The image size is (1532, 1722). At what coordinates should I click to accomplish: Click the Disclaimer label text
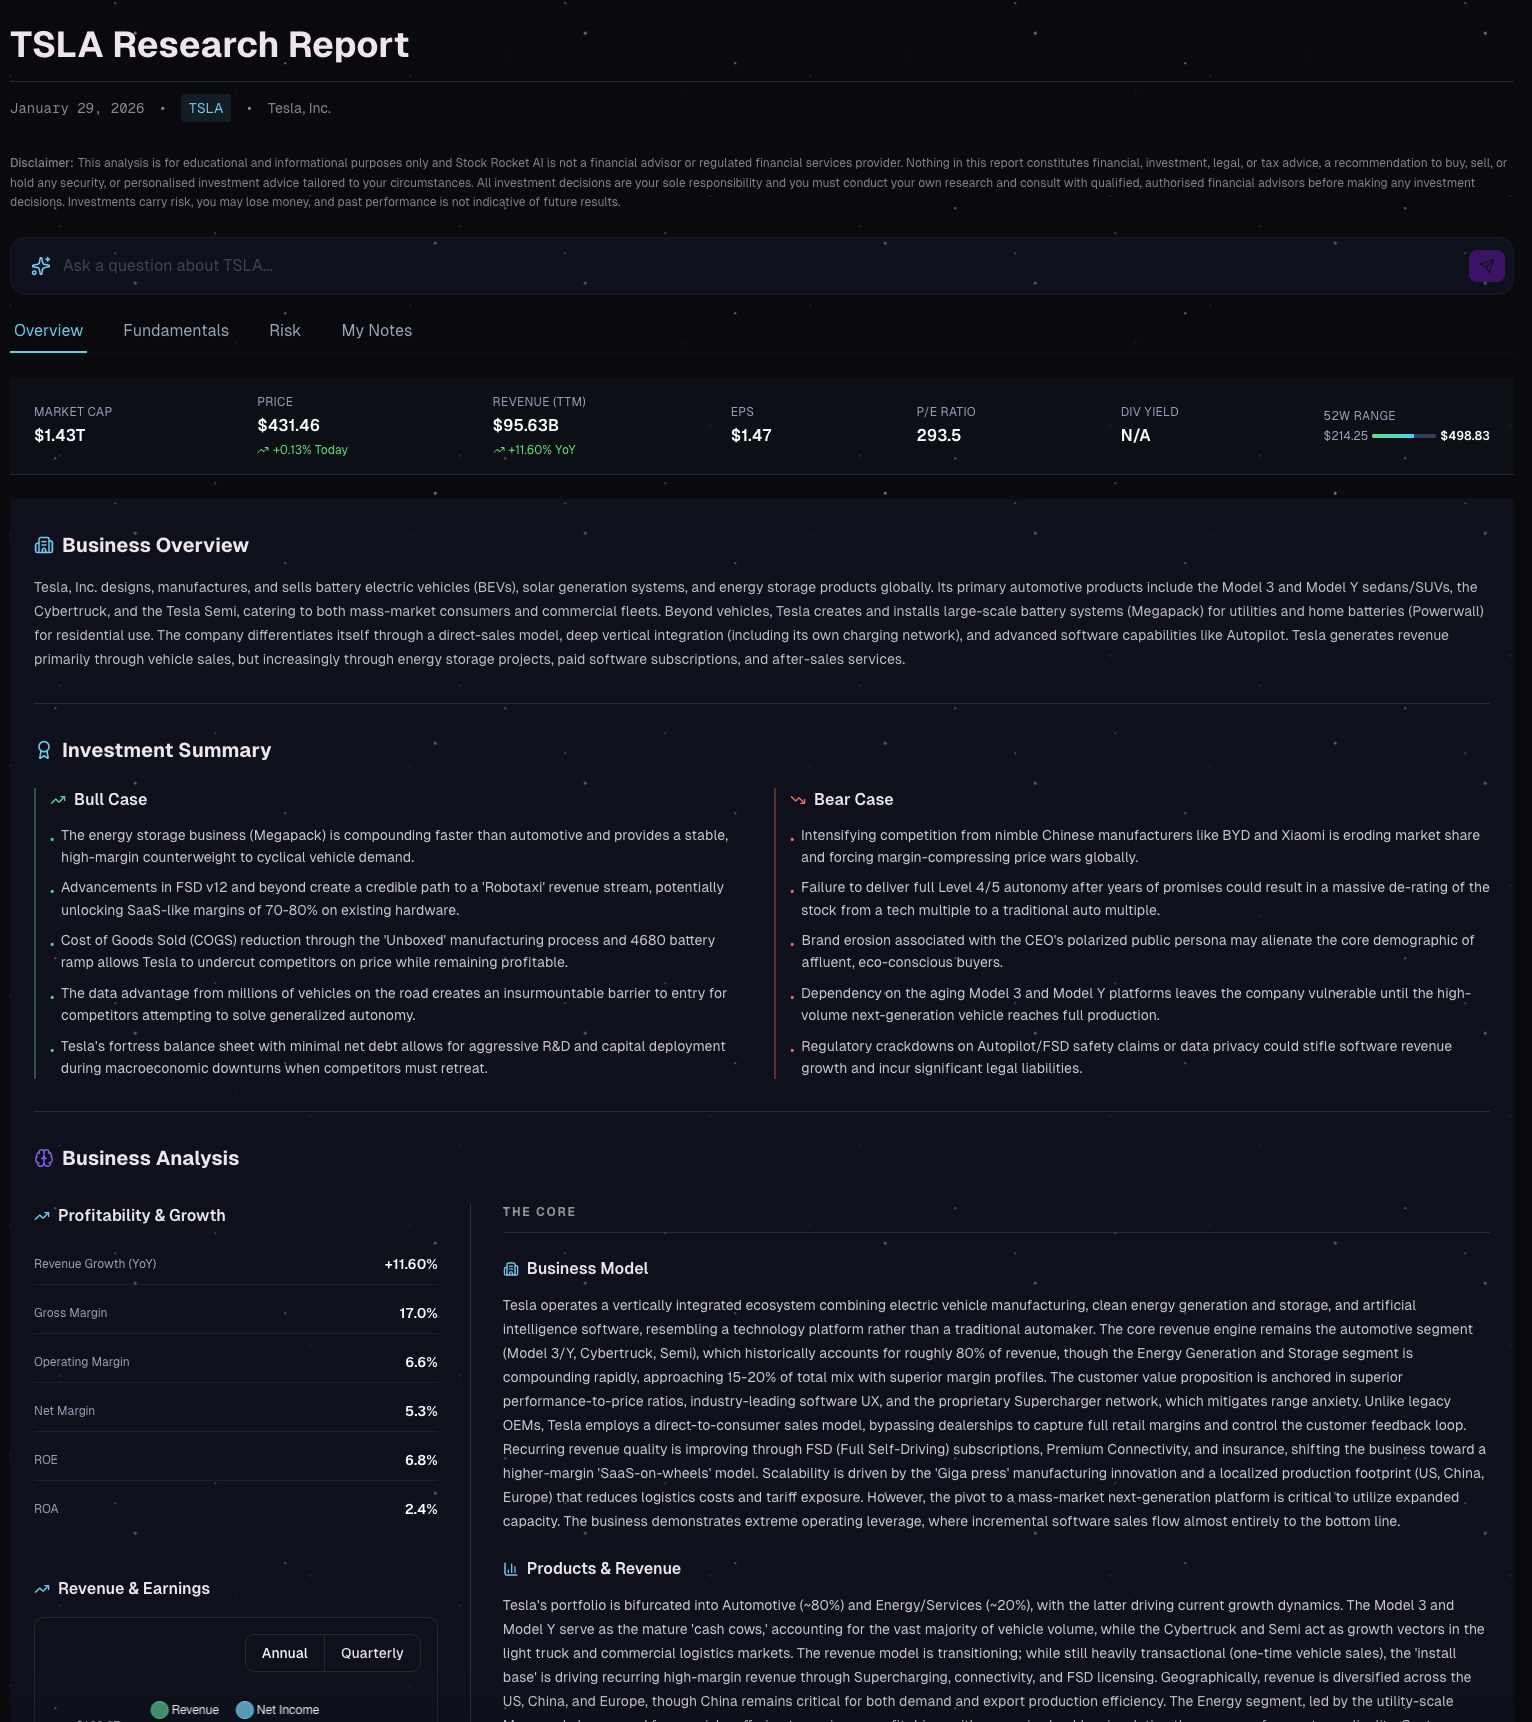tap(42, 163)
